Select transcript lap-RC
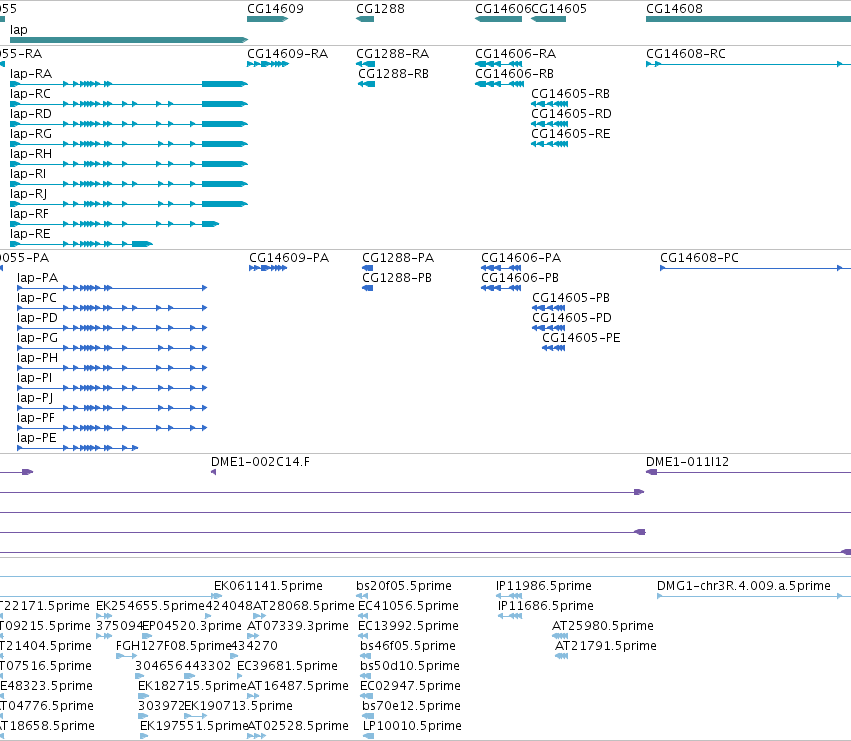This screenshot has width=851, height=741. point(129,104)
